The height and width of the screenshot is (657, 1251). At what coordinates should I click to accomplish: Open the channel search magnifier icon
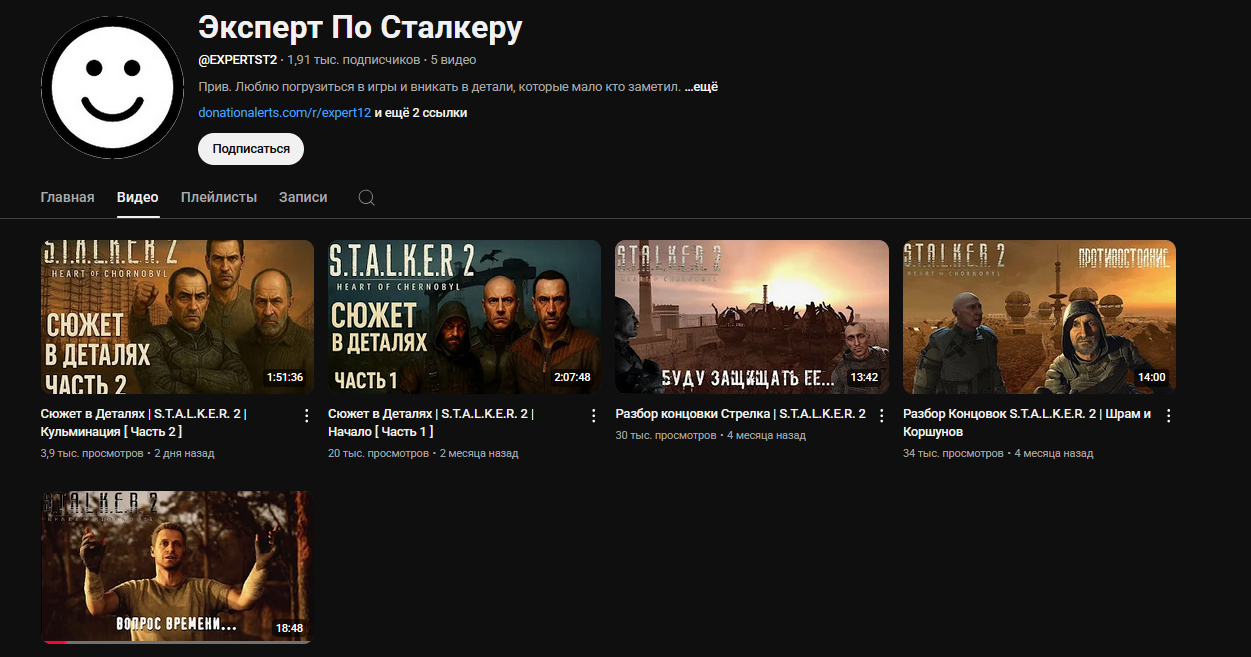(x=367, y=198)
